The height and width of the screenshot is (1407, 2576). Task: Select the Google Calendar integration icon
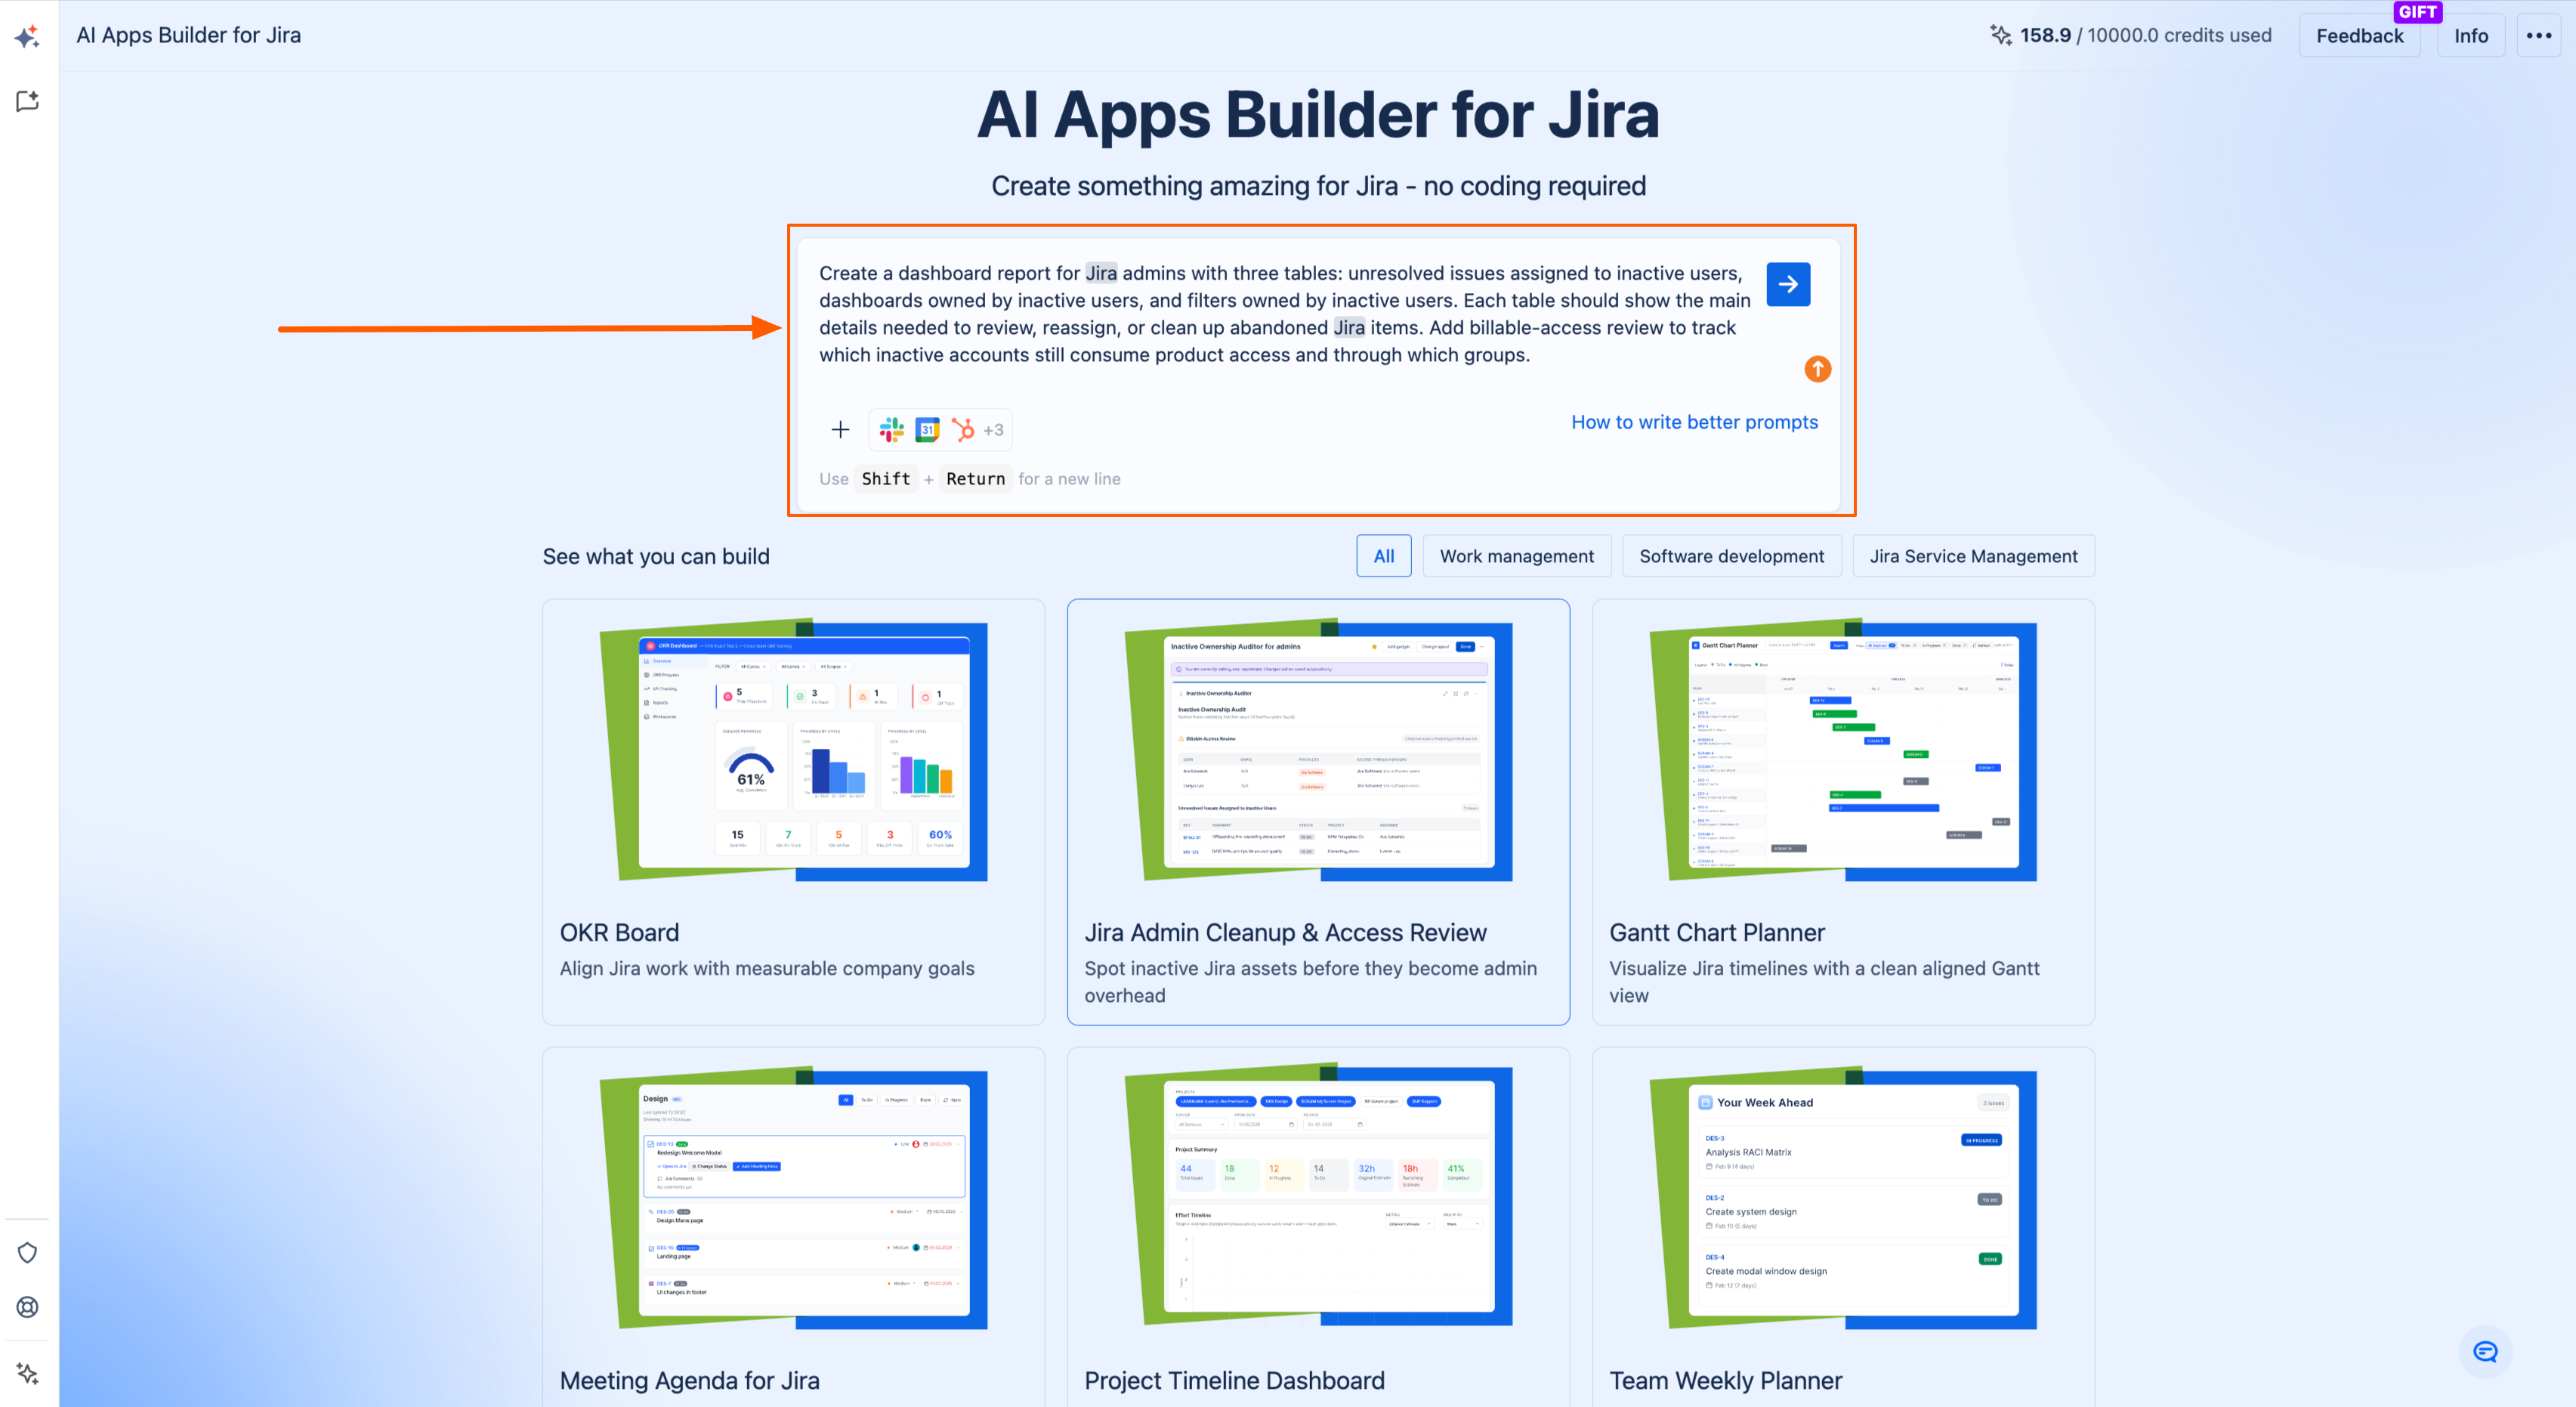tap(927, 430)
